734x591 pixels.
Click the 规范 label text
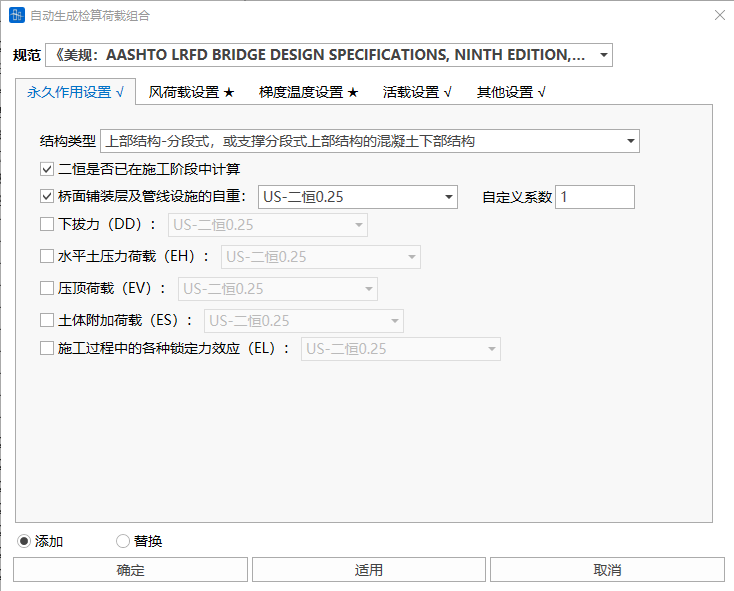(27, 55)
